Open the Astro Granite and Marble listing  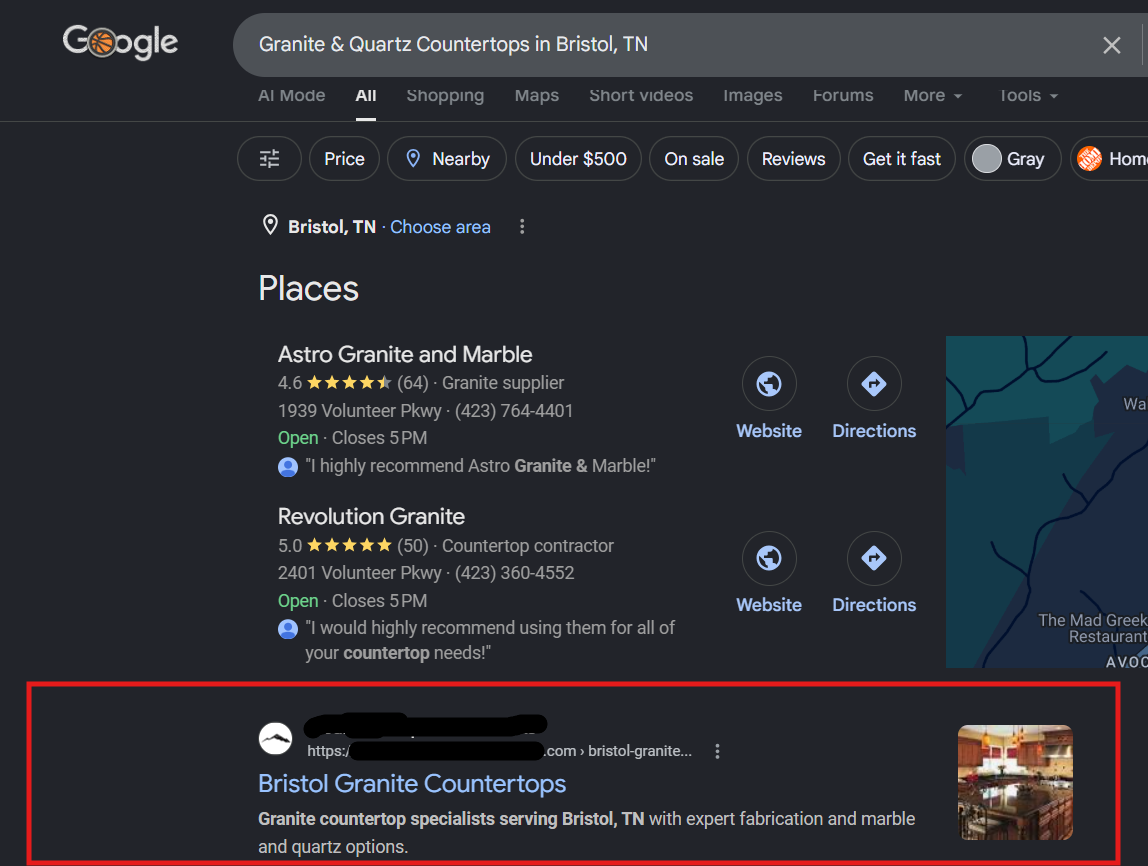[x=405, y=354]
